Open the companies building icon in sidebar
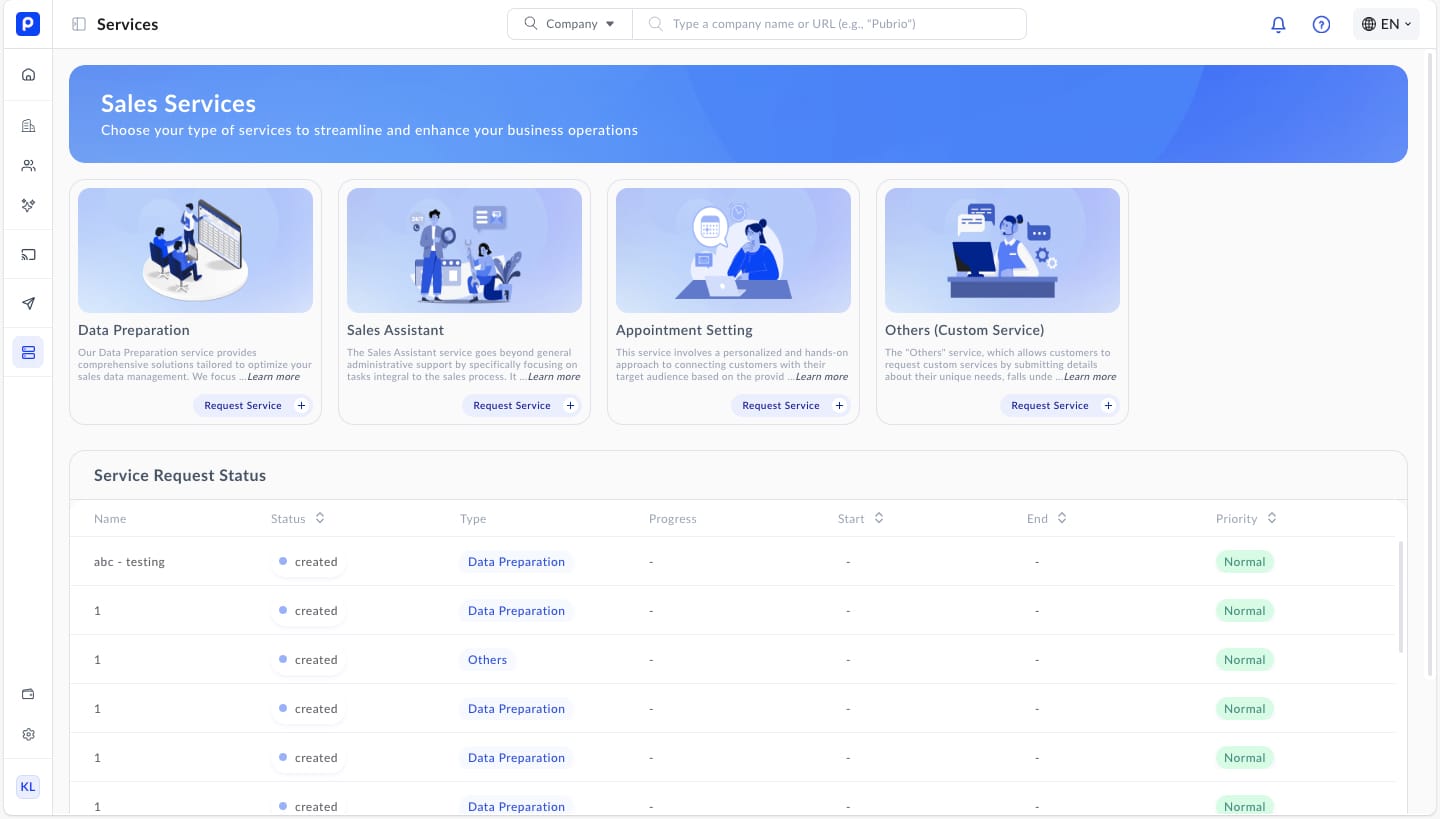1440x819 pixels. pyautogui.click(x=28, y=125)
